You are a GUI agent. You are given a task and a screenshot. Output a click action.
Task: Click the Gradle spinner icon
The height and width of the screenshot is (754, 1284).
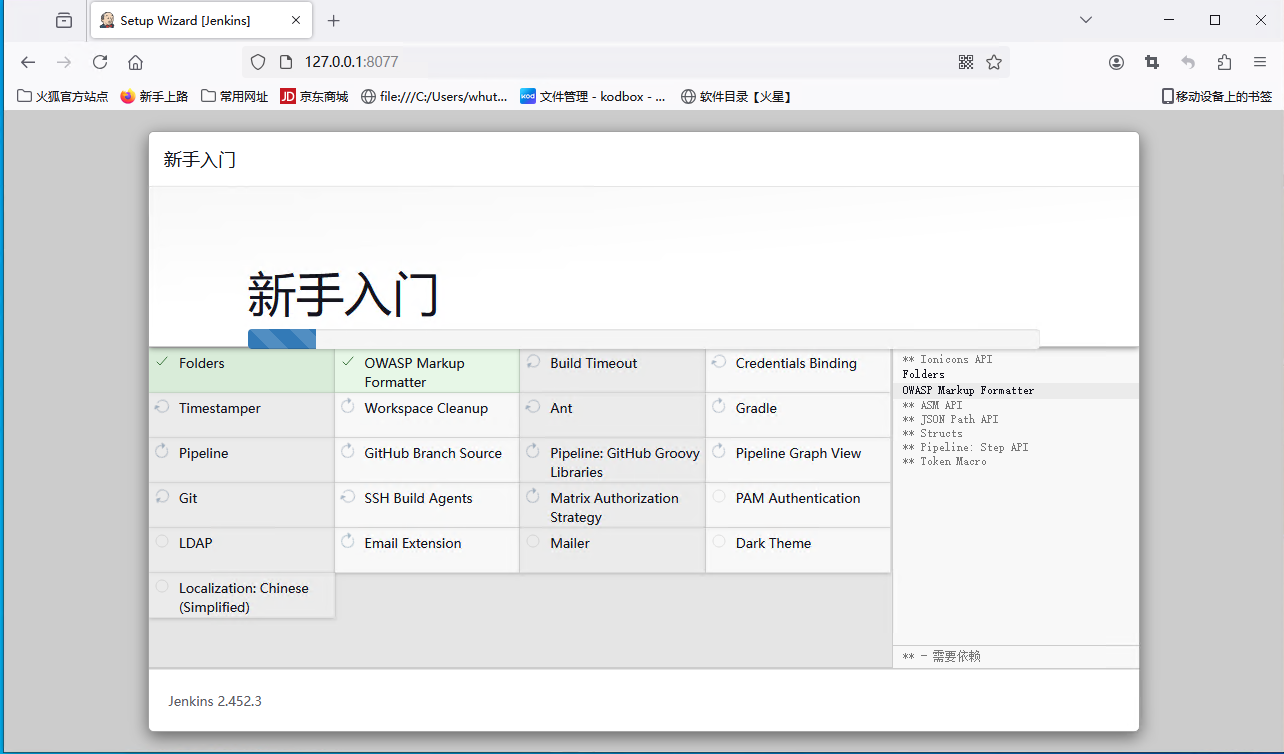(718, 407)
